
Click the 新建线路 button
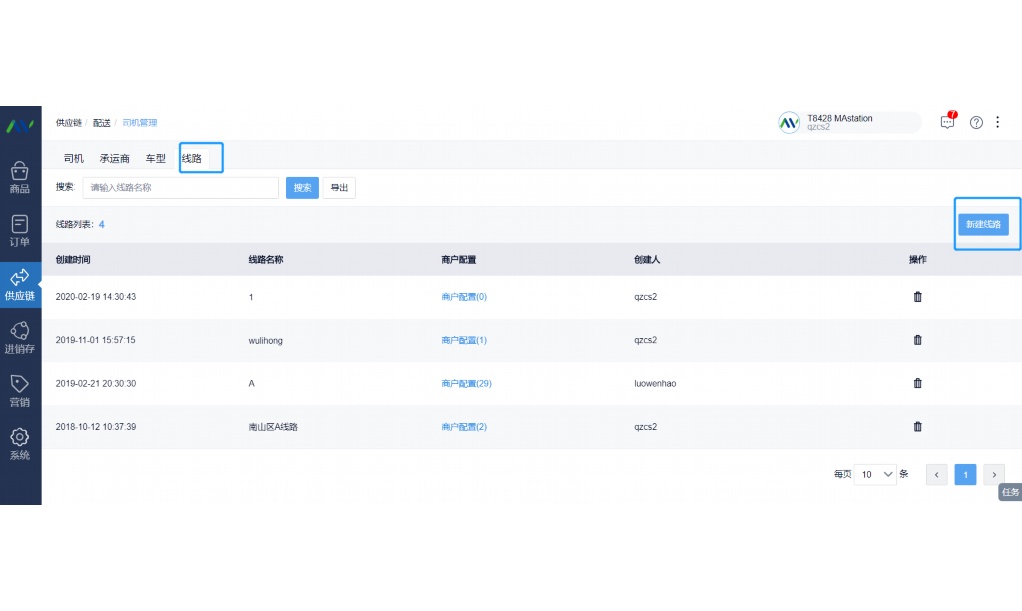[983, 225]
